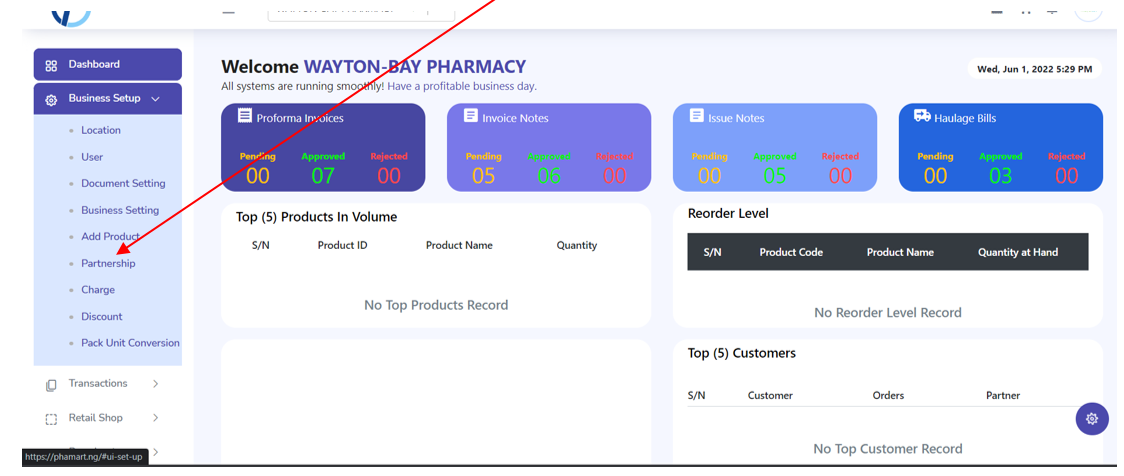Click the Invoice Notes document icon
The width and height of the screenshot is (1124, 476).
coord(471,115)
